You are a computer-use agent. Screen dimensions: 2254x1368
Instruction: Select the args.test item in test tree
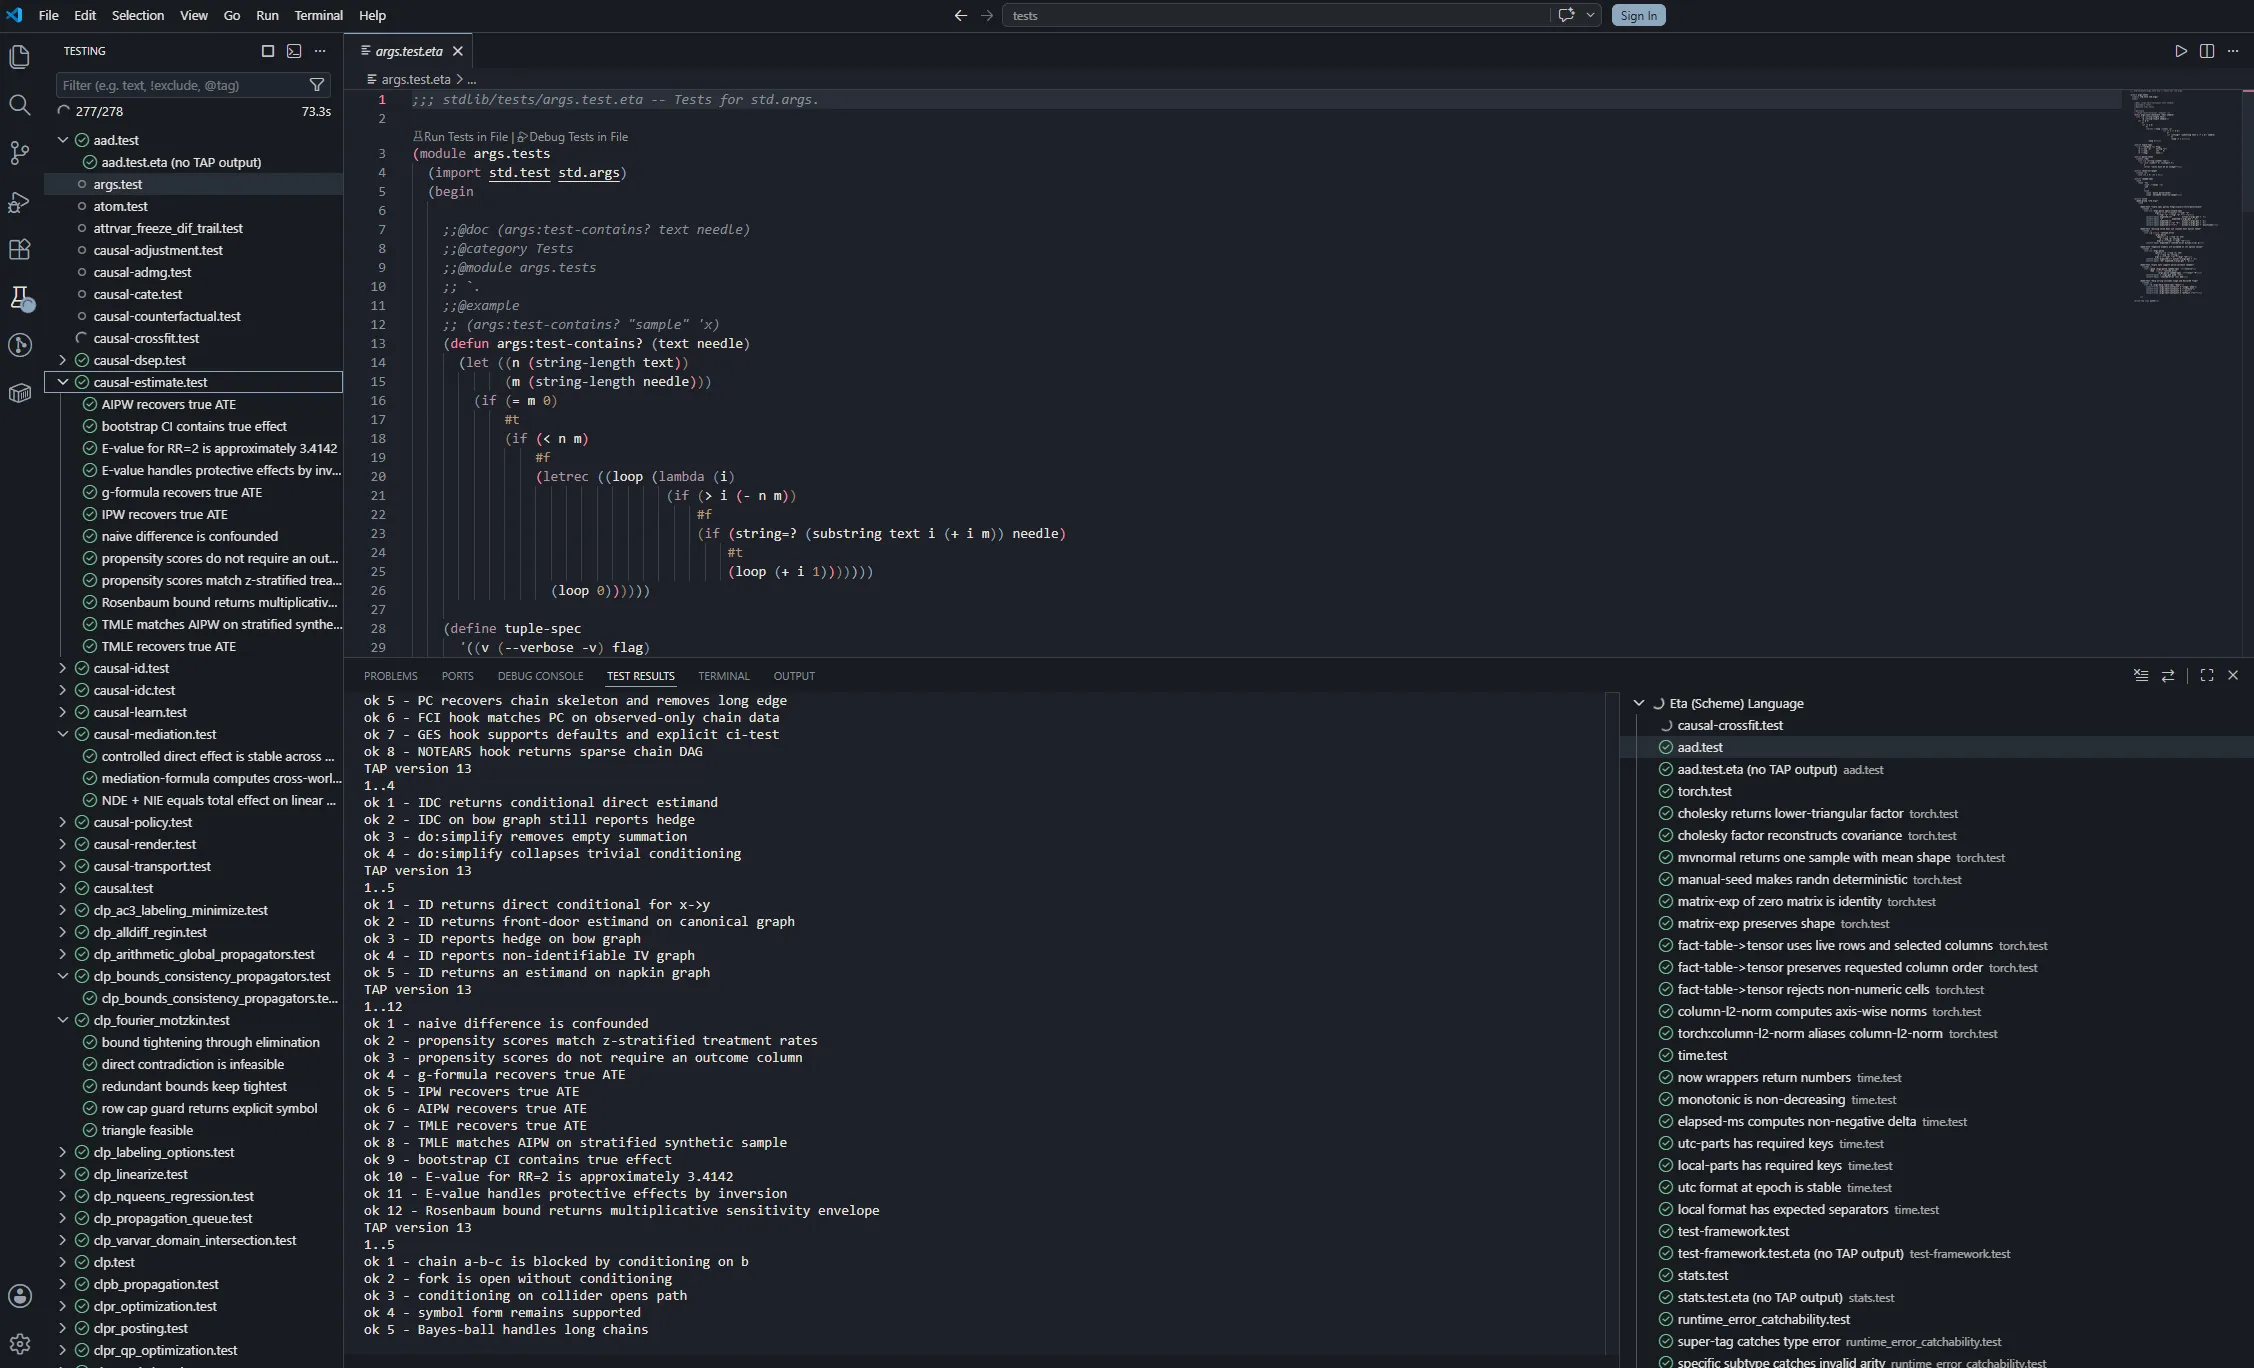click(194, 184)
